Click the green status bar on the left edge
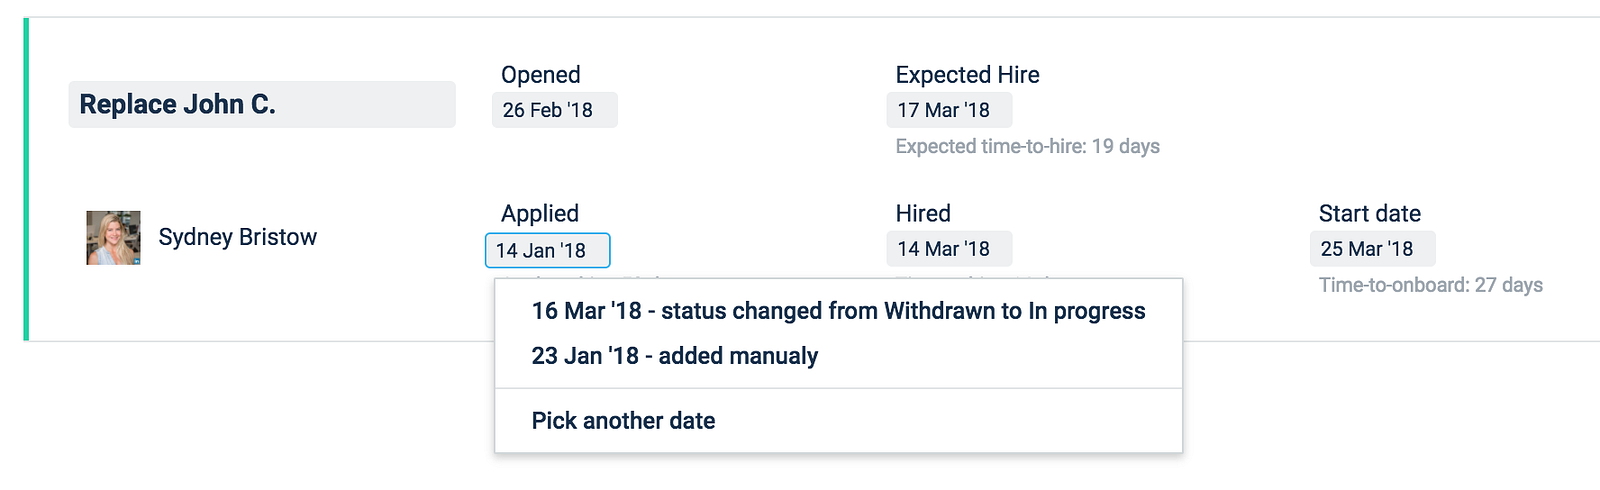 click(26, 179)
